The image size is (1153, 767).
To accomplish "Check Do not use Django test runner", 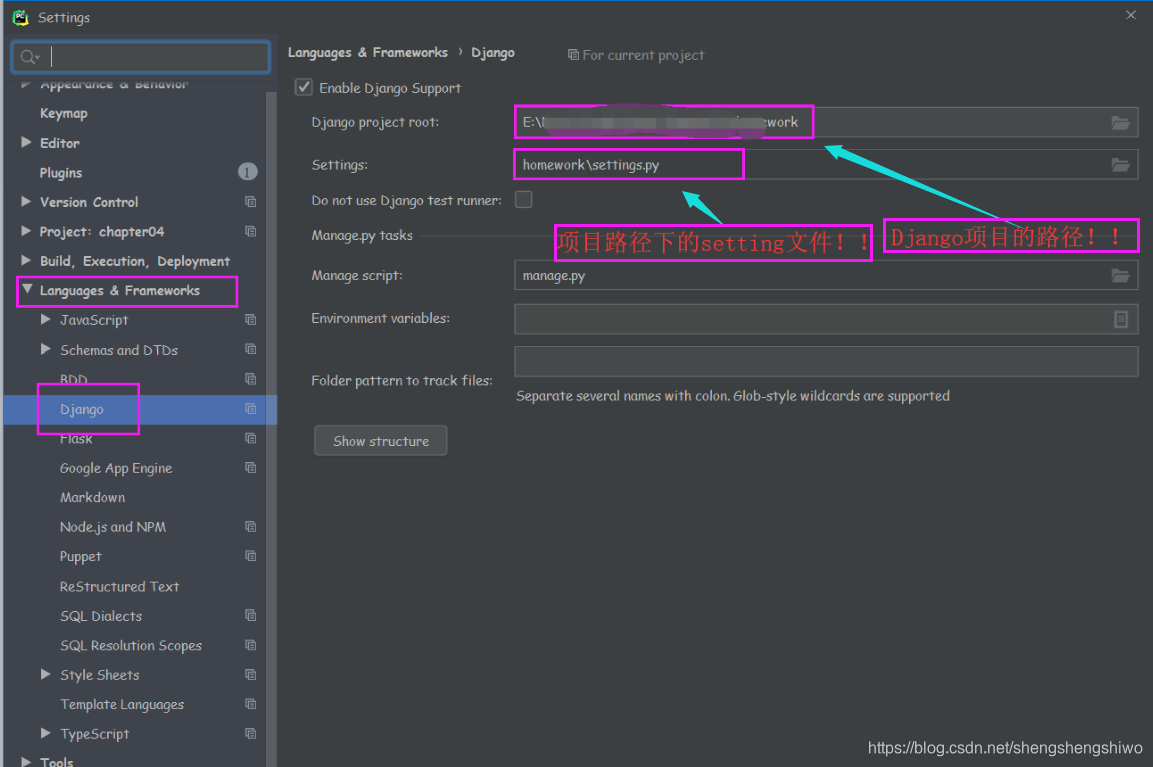I will pos(524,199).
